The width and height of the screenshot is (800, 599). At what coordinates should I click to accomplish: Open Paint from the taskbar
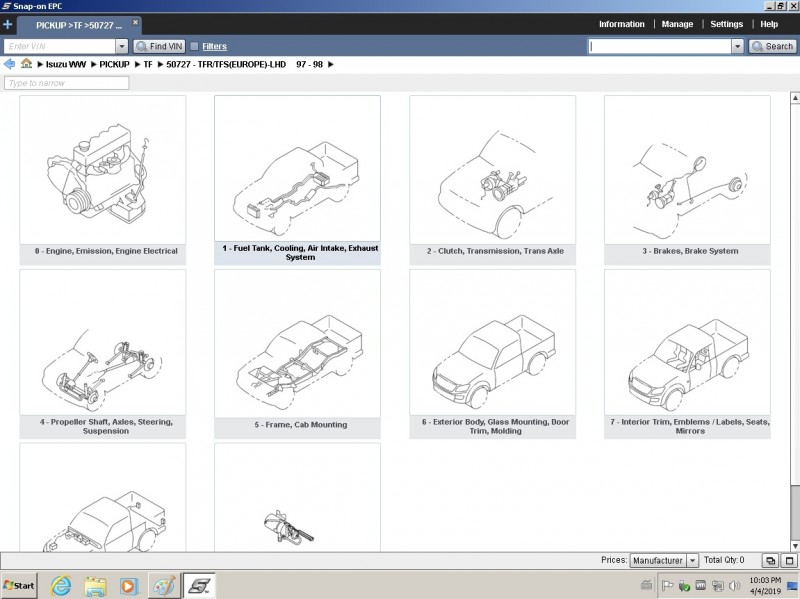pos(164,585)
